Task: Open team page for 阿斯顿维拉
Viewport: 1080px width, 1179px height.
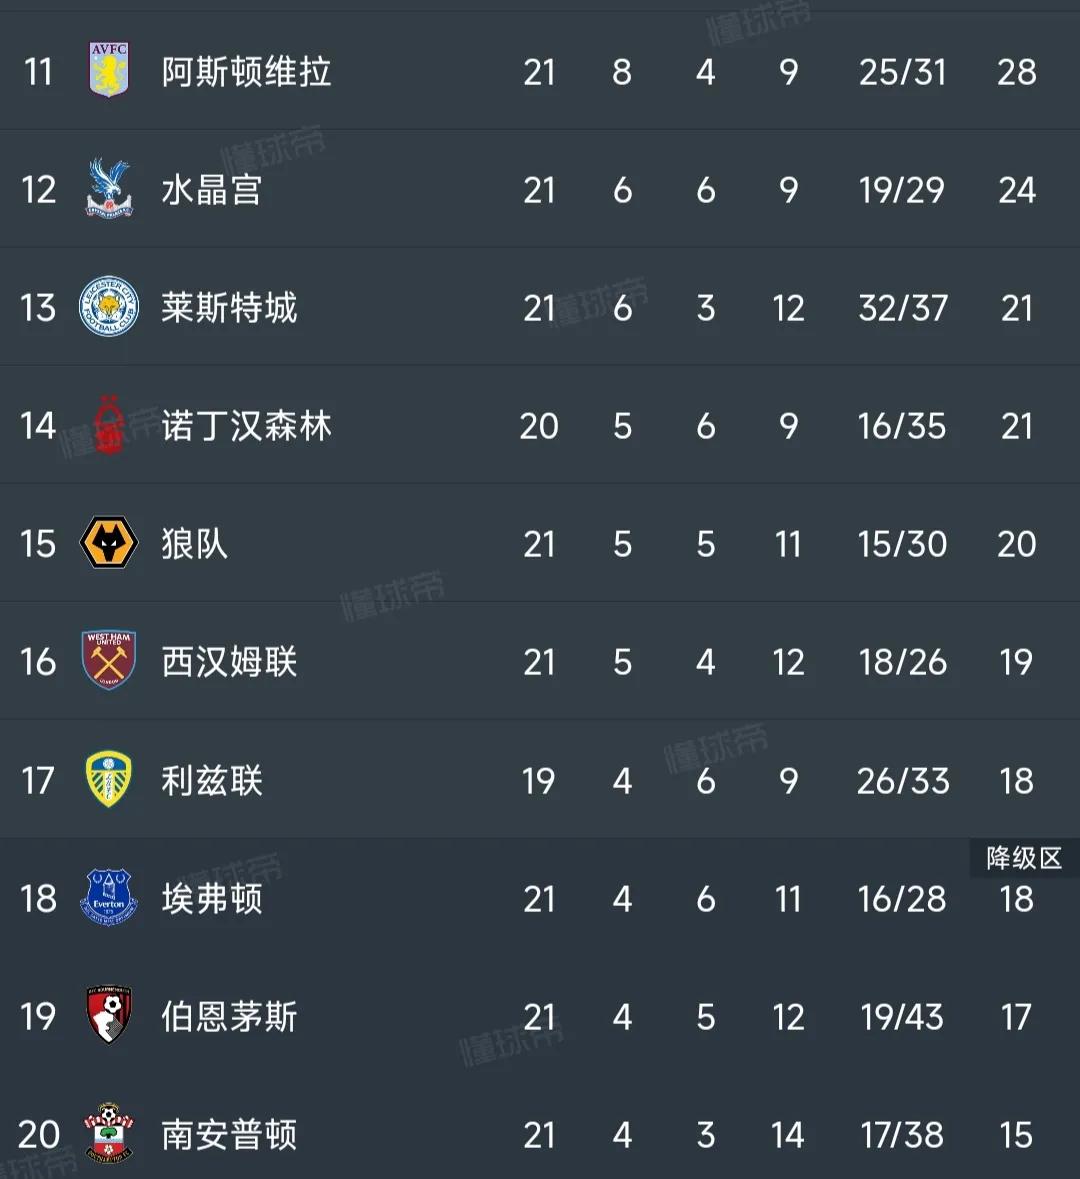Action: (x=246, y=72)
